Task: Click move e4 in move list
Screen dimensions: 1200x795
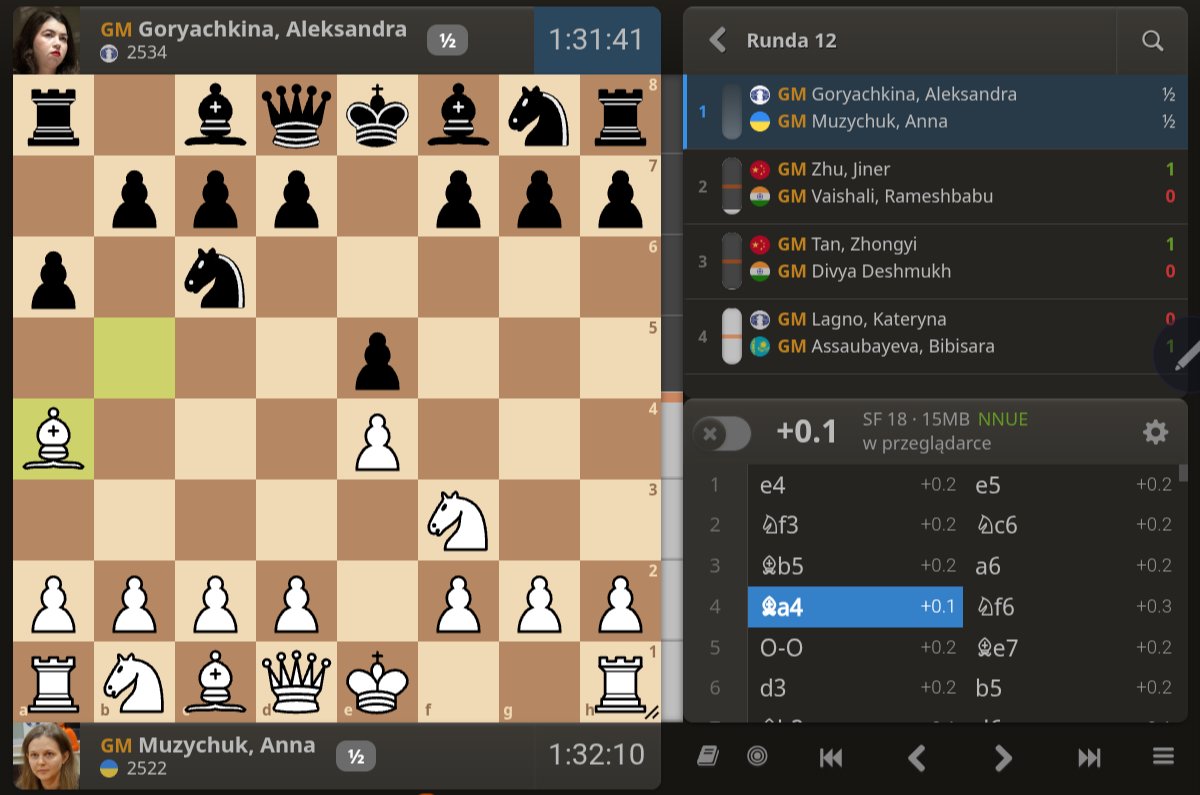Action: click(855, 485)
